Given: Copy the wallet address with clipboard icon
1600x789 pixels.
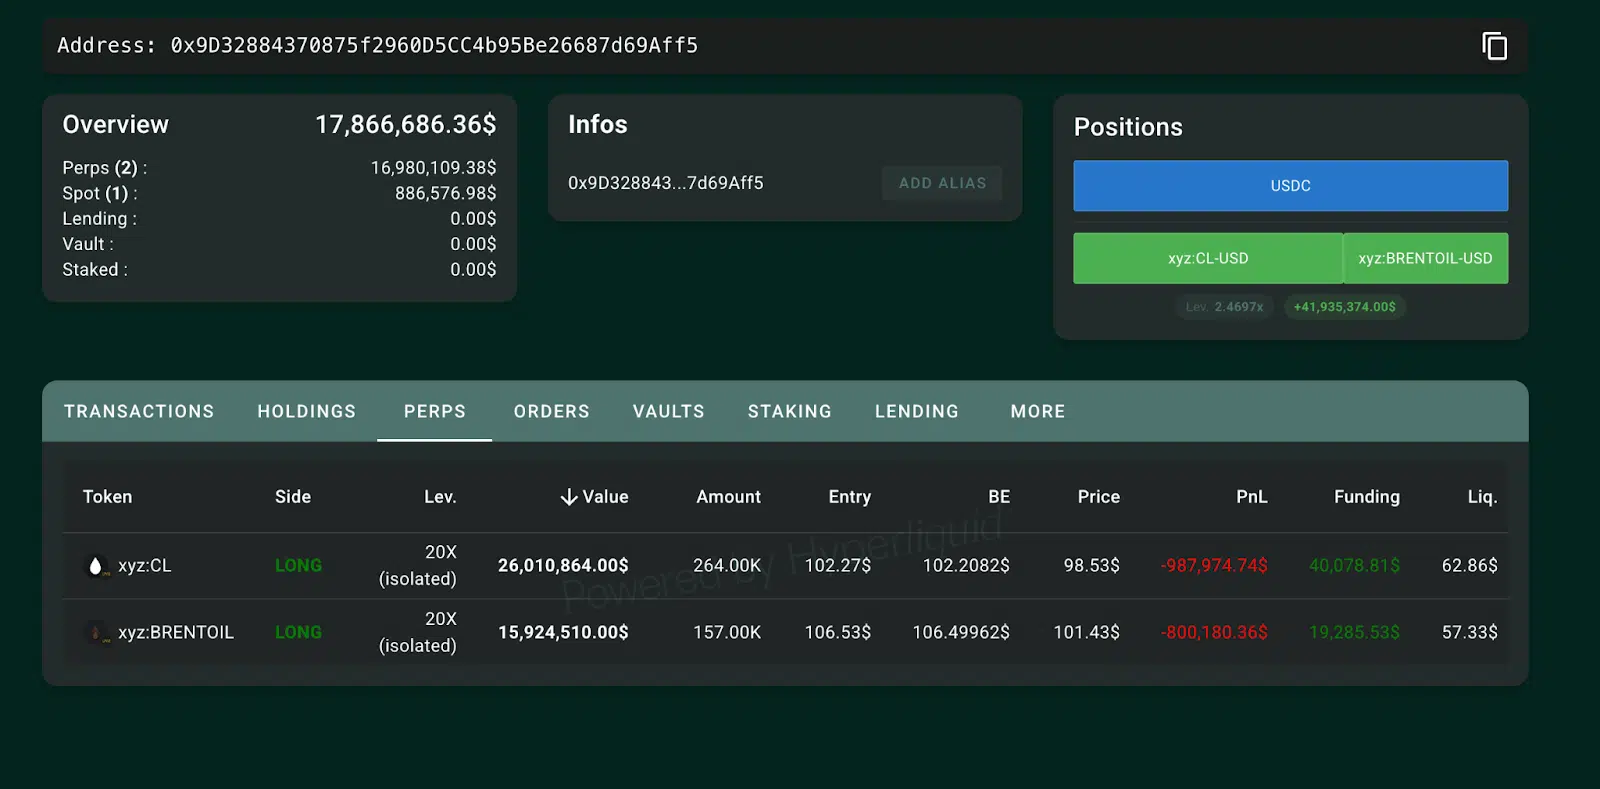Looking at the screenshot, I should (x=1494, y=46).
